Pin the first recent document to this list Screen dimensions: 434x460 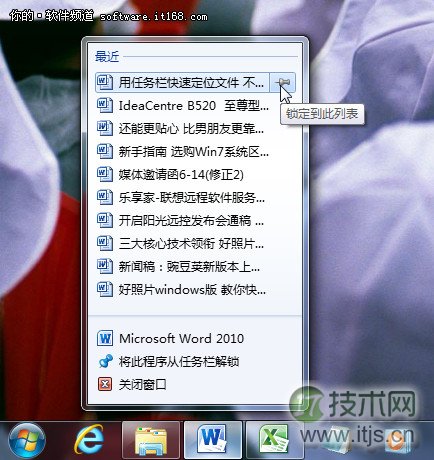(x=282, y=82)
